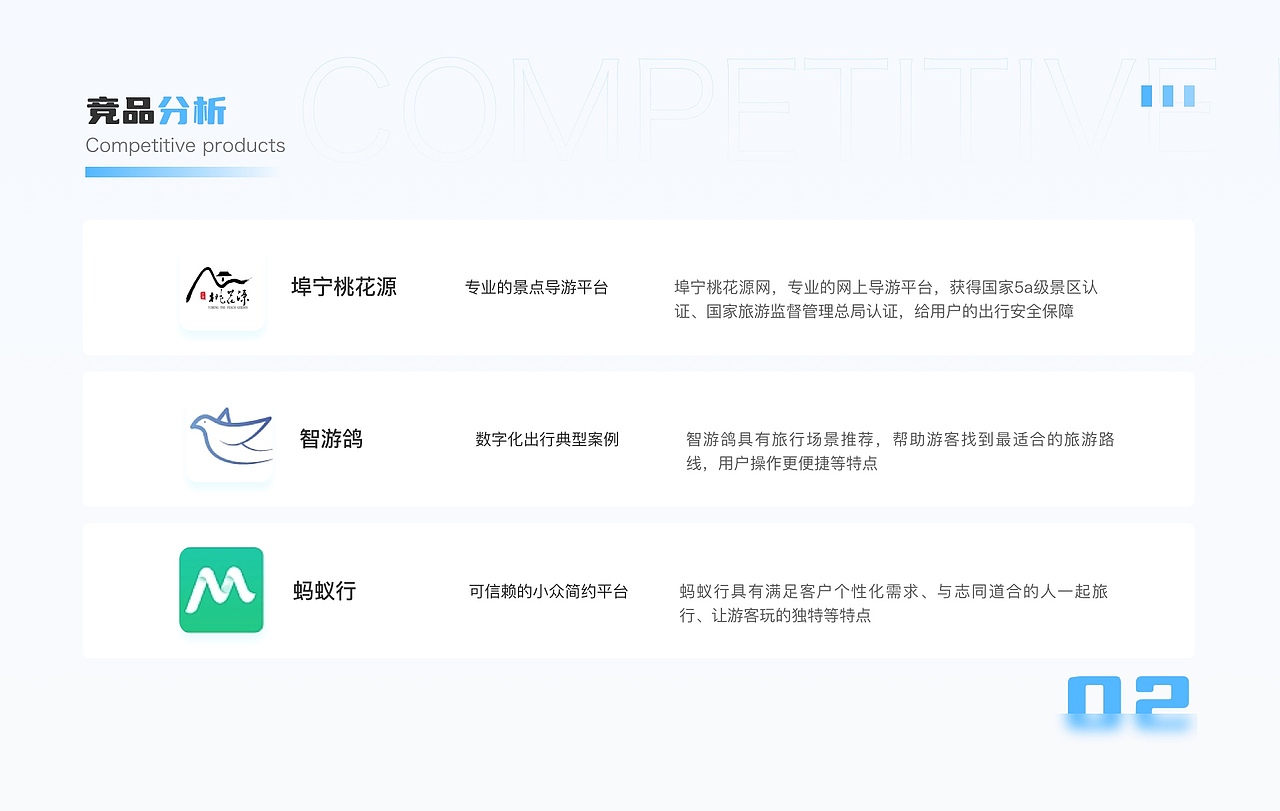Click the 蚂蚁行 description paragraph
The width and height of the screenshot is (1280, 811).
pos(895,603)
